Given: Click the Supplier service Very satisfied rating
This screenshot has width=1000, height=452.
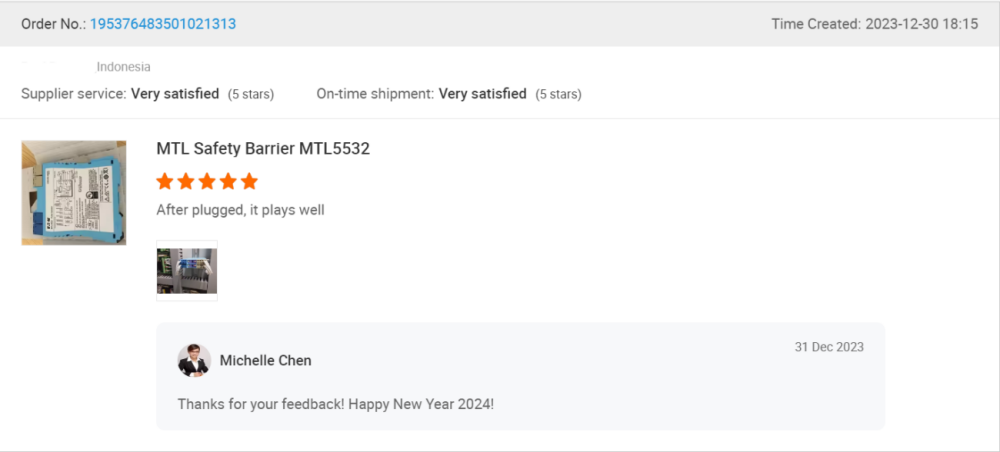Looking at the screenshot, I should coord(176,94).
